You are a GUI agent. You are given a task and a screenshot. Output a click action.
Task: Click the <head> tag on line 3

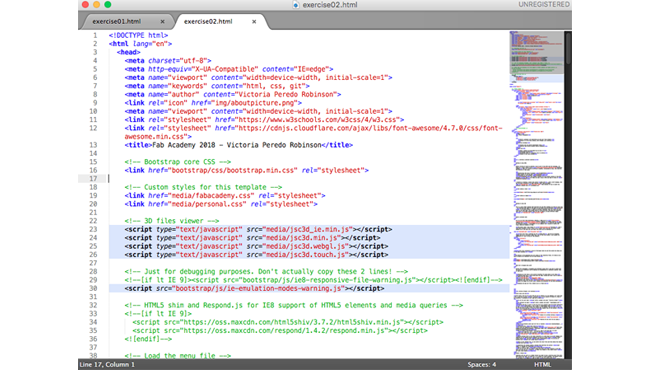point(129,52)
